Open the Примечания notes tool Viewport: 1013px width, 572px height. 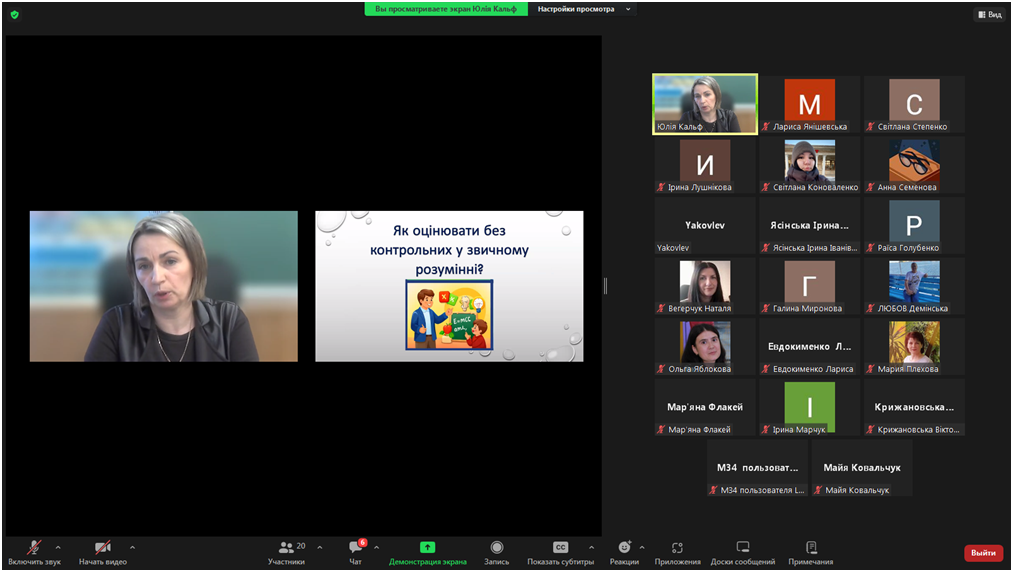(x=810, y=552)
